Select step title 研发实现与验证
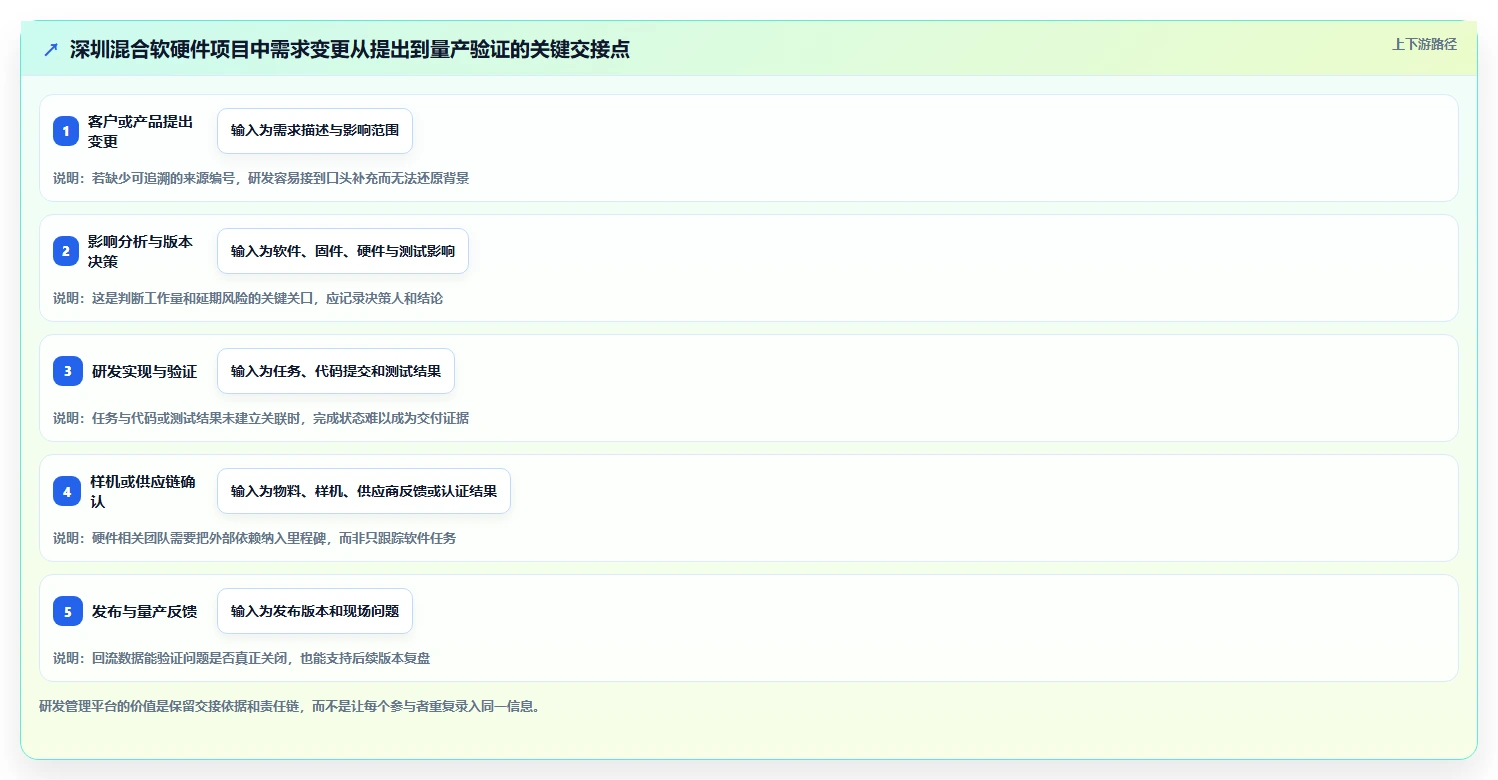Image resolution: width=1498 pixels, height=780 pixels. (145, 371)
